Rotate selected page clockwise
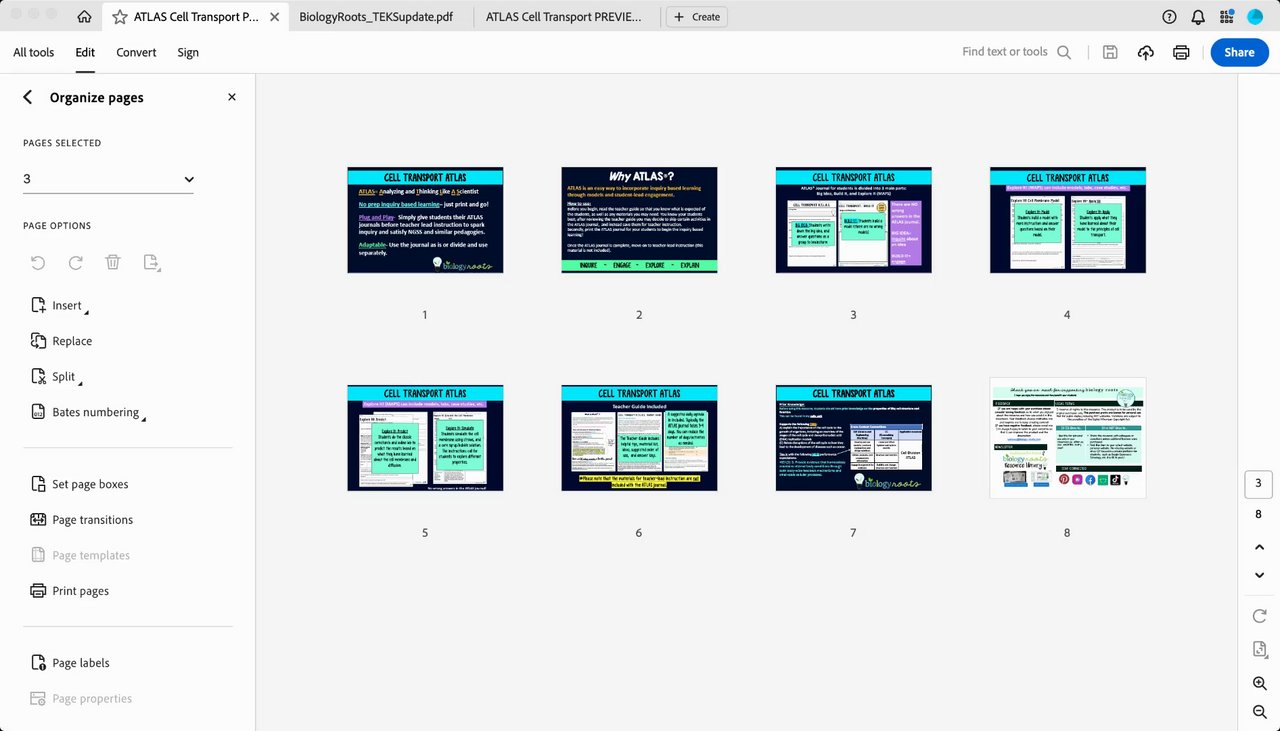The height and width of the screenshot is (731, 1280). pyautogui.click(x=75, y=262)
